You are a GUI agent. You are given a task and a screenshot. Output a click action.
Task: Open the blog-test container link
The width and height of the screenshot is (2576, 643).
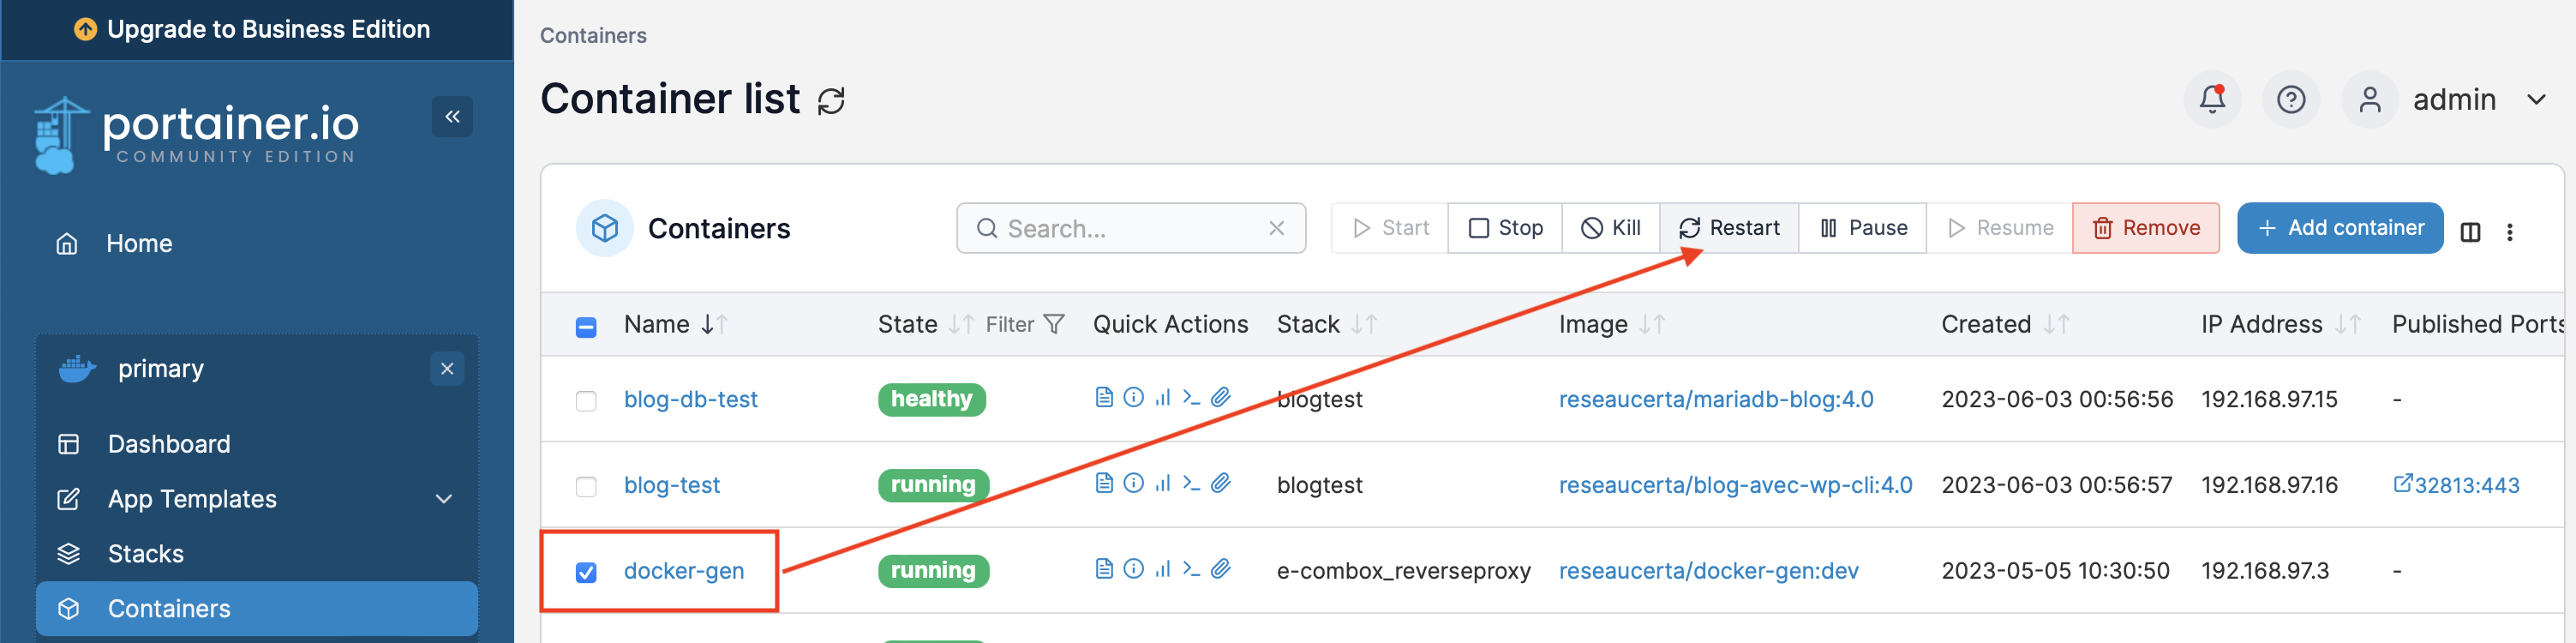[672, 486]
